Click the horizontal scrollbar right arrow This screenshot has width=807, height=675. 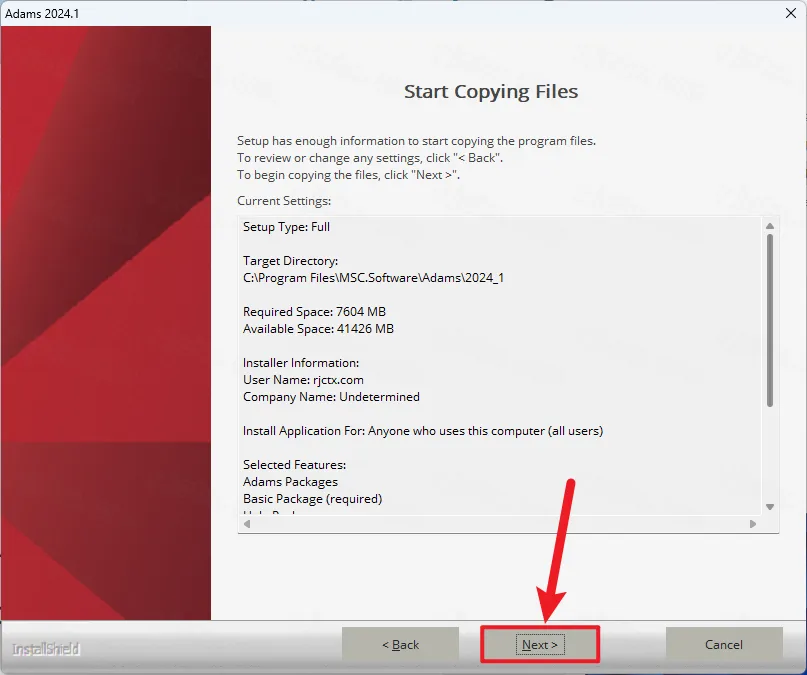point(753,523)
